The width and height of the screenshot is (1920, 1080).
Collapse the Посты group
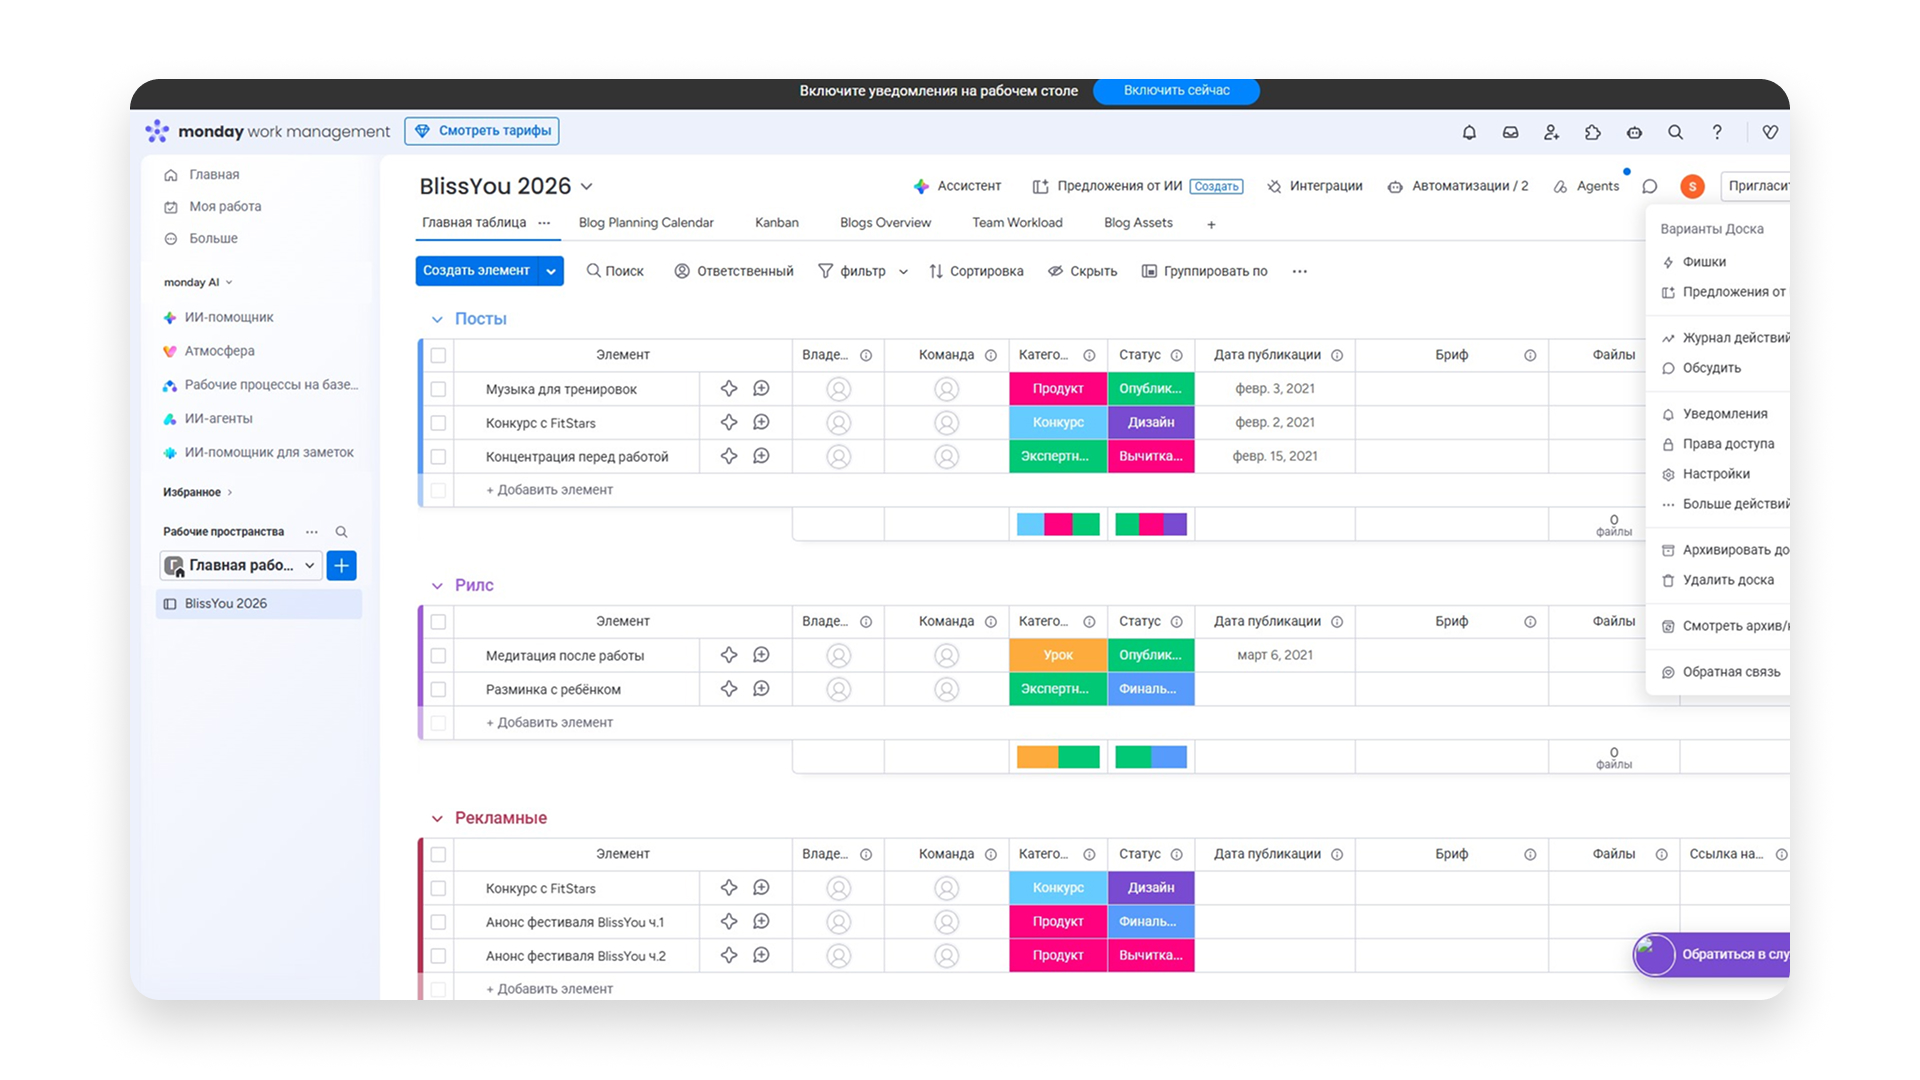[x=437, y=319]
